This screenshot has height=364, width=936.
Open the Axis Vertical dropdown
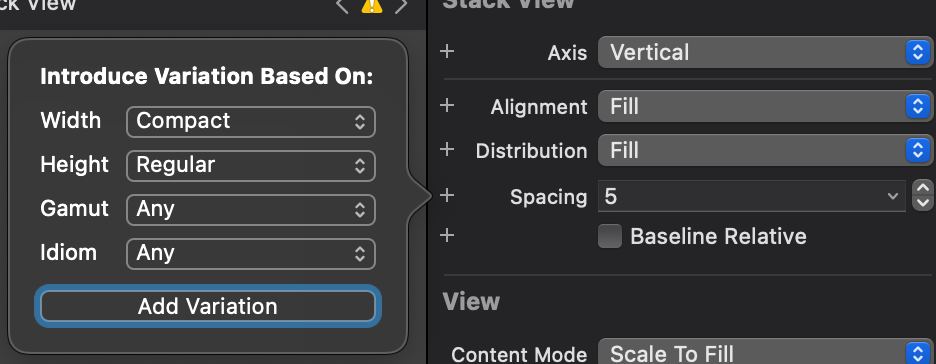pyautogui.click(x=765, y=53)
